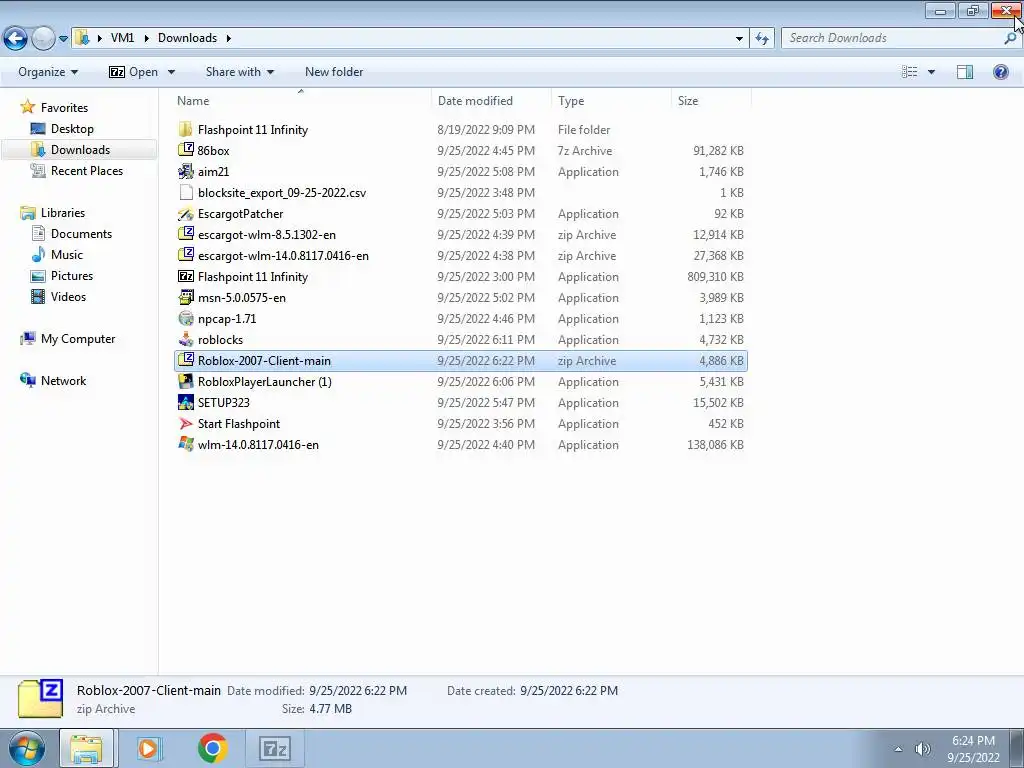
Task: Open the Pictures library
Action: 72,276
